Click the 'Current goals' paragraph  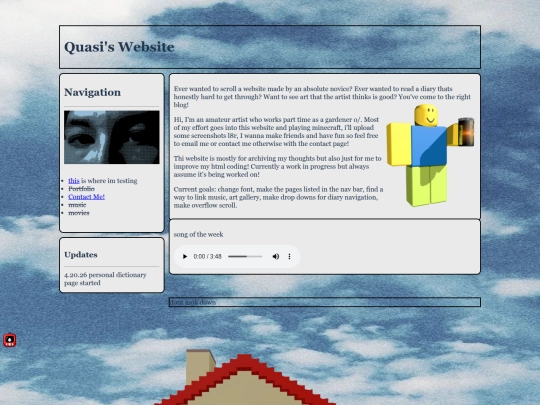pos(278,197)
